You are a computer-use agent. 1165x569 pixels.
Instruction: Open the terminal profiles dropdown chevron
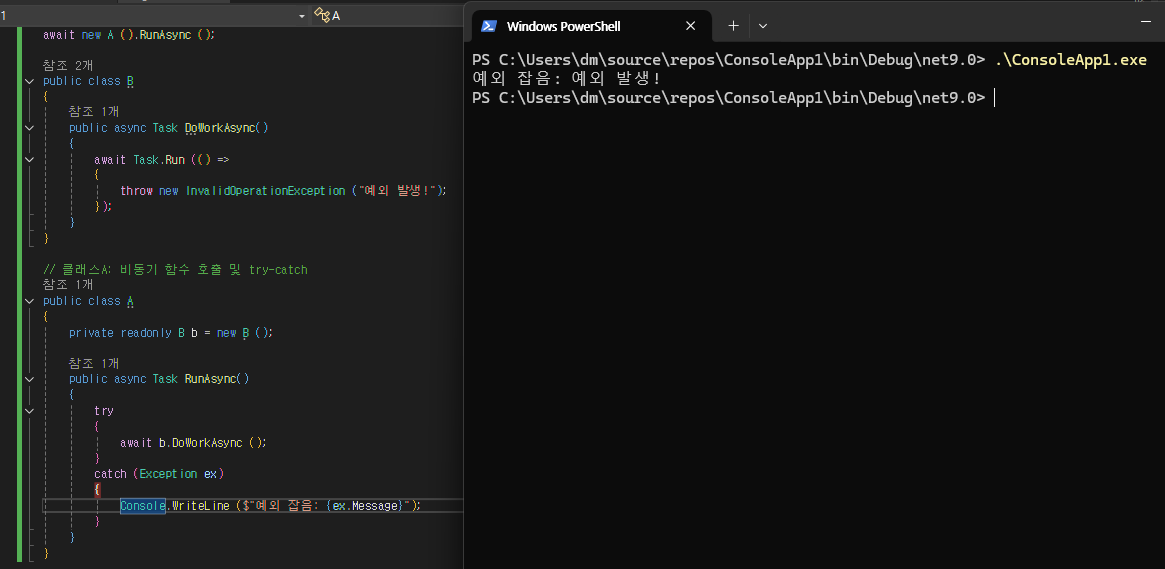point(762,26)
